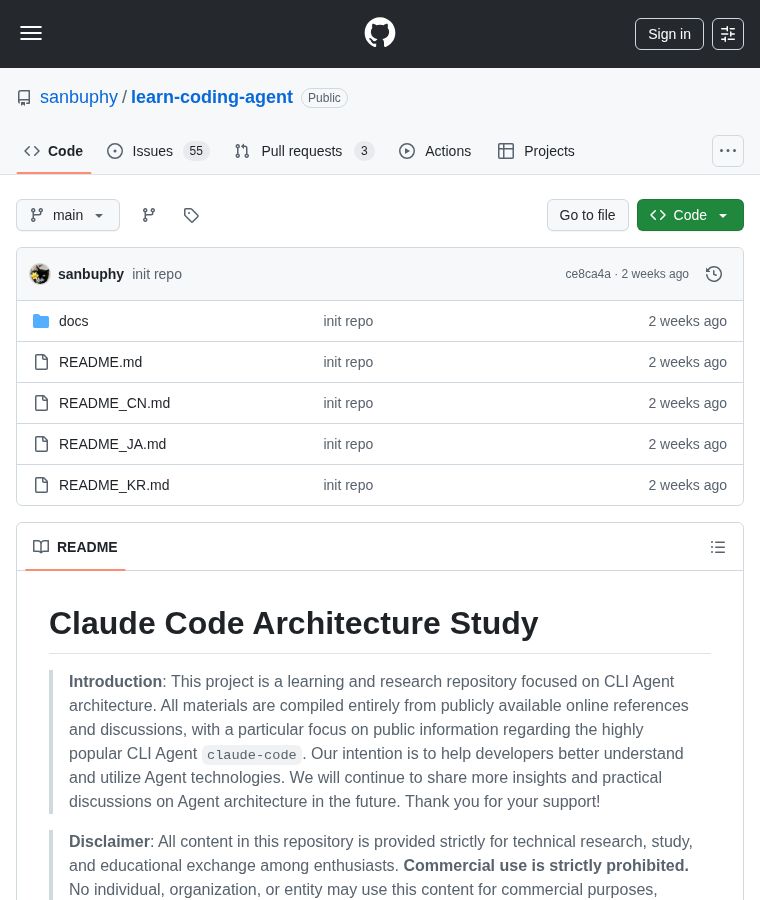
Task: Open init repo commit for README_KR.md row
Action: 348,485
